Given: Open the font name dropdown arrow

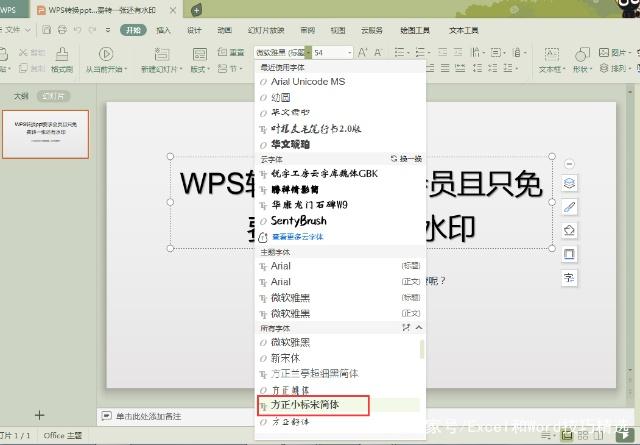Looking at the screenshot, I should click(x=308, y=53).
